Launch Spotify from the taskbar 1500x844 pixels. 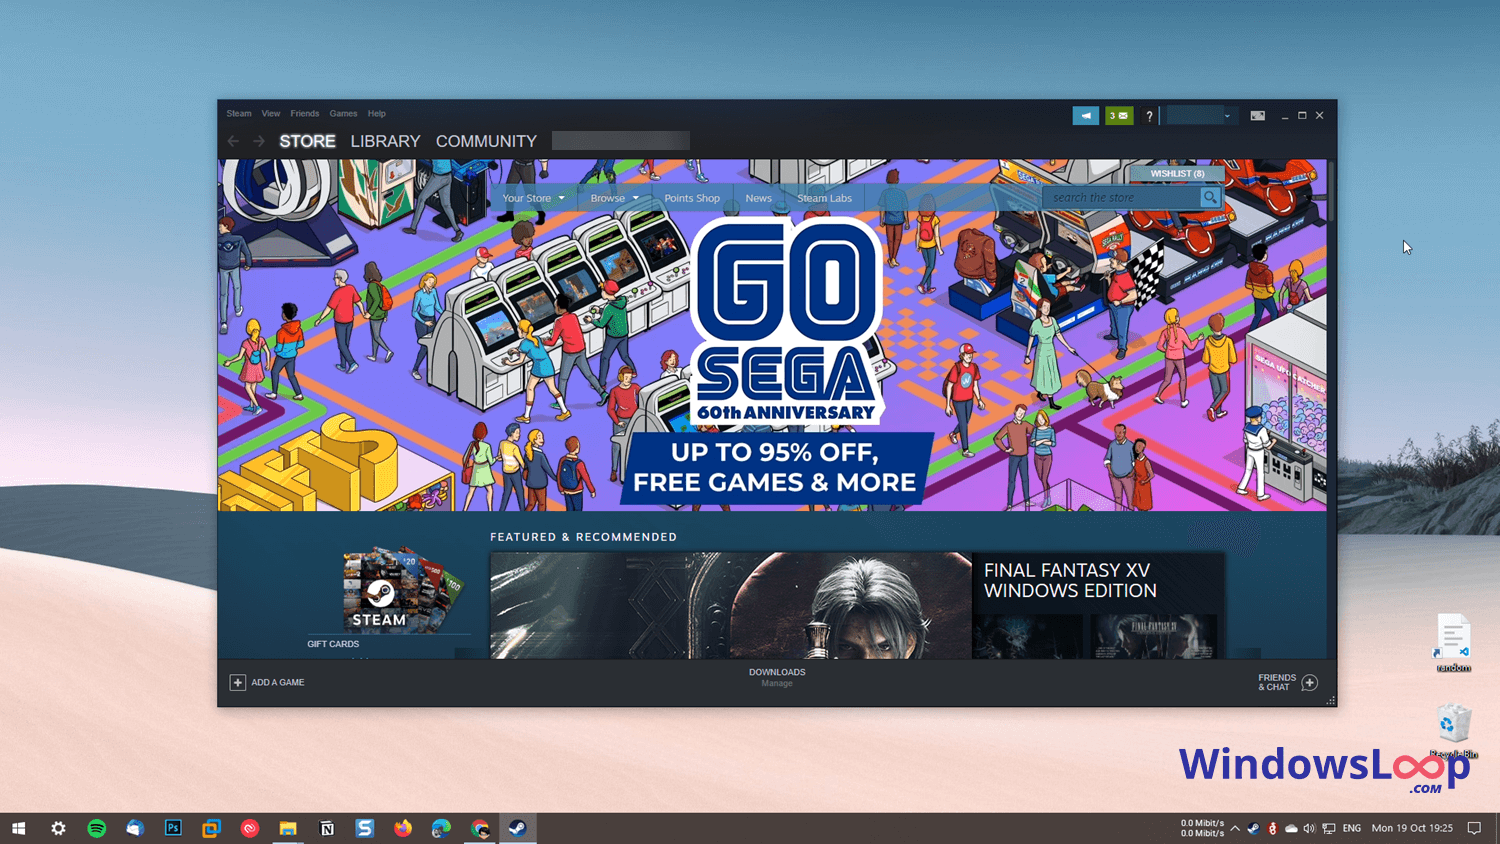96,828
